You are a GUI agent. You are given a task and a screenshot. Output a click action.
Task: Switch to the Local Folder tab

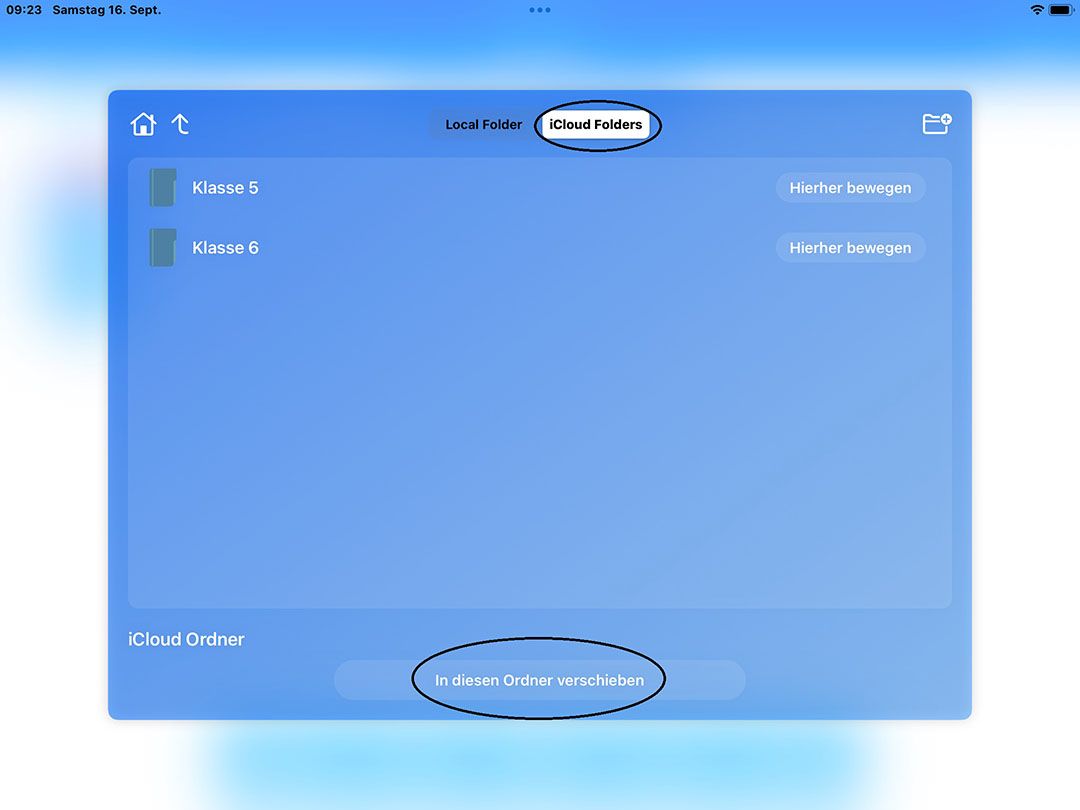(484, 125)
